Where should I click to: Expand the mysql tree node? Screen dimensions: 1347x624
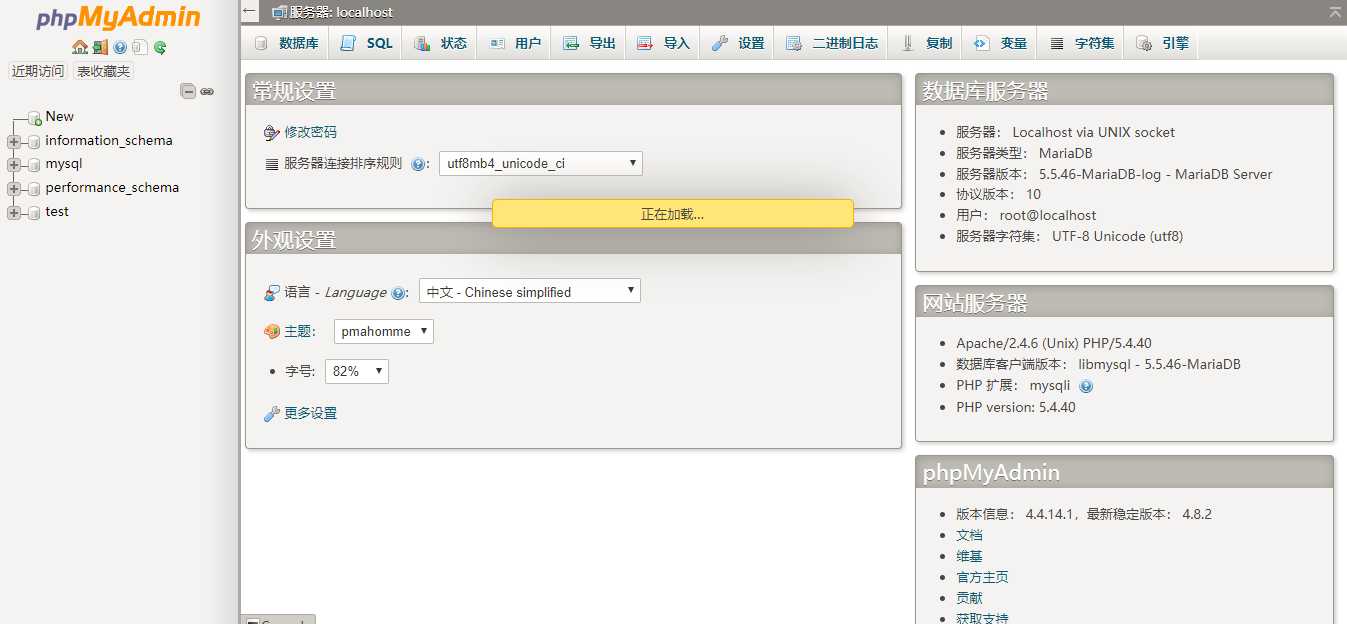(x=13, y=165)
